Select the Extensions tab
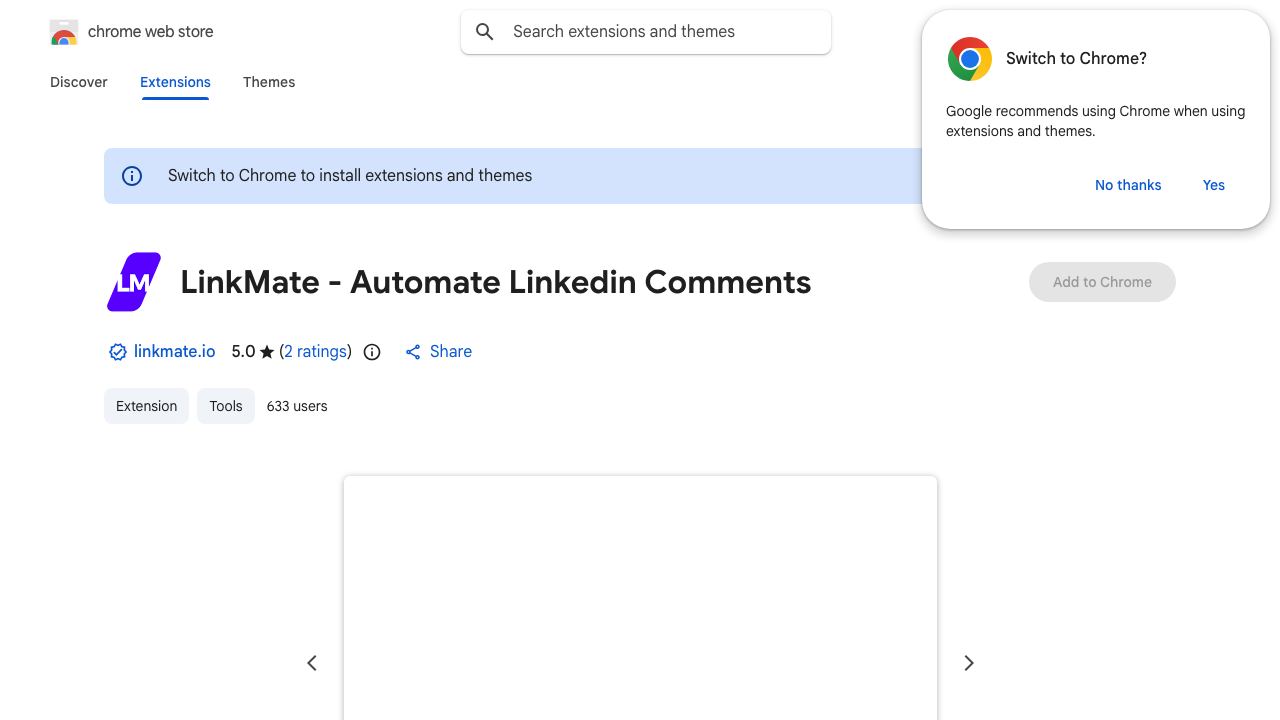 pos(175,82)
